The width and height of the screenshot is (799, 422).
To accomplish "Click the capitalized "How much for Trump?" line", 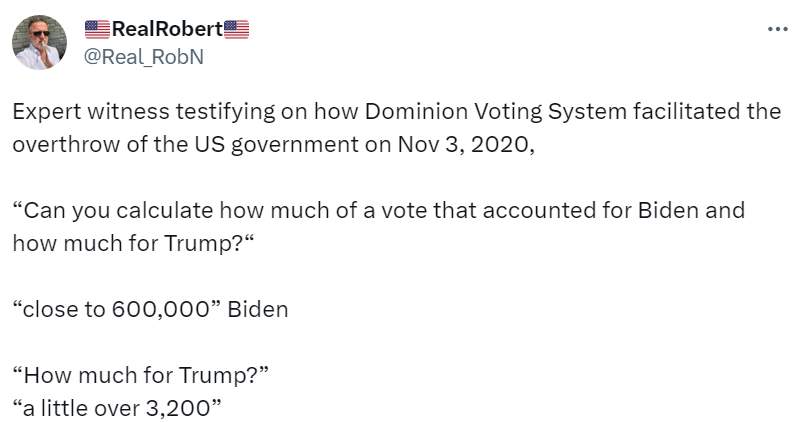I will [142, 376].
